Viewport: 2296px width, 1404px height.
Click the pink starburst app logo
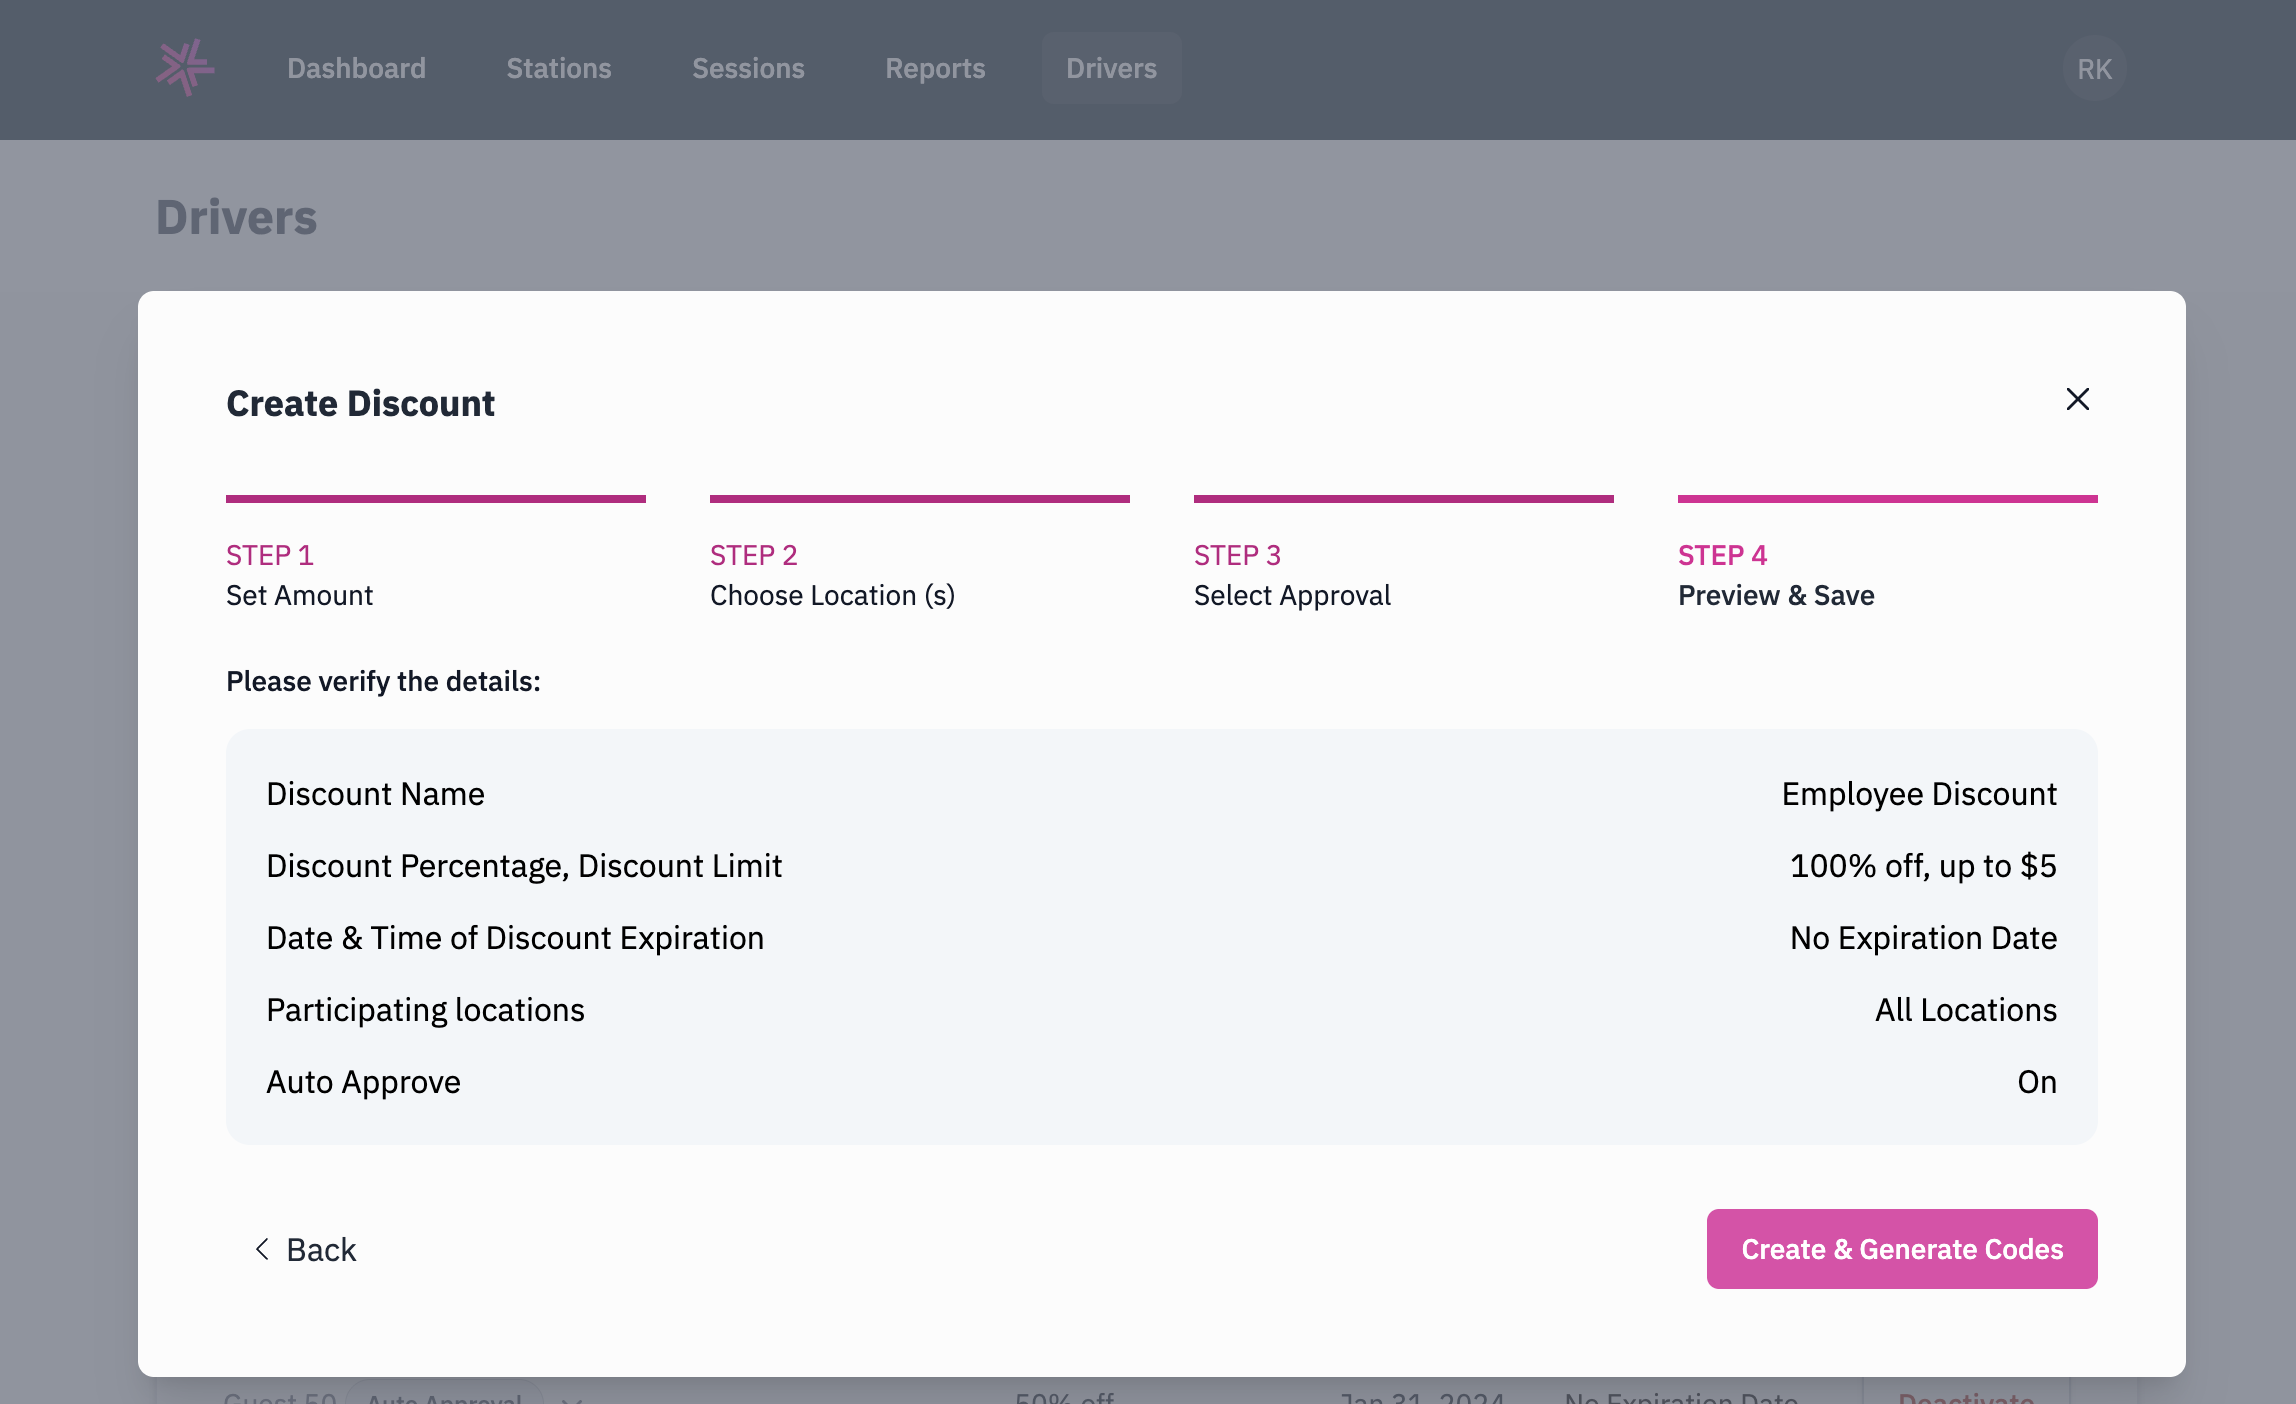coord(185,68)
